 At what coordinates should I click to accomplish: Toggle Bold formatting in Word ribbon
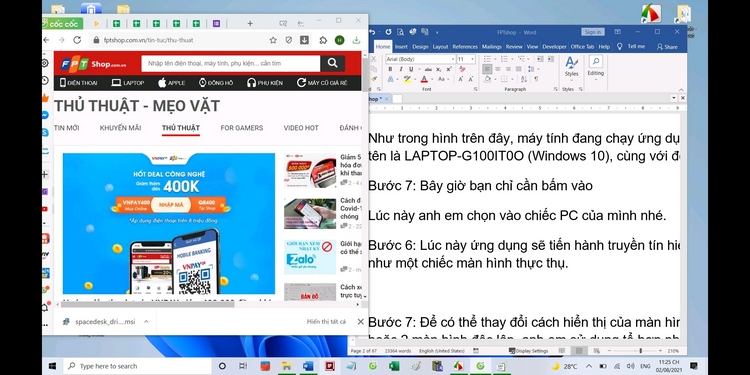390,69
